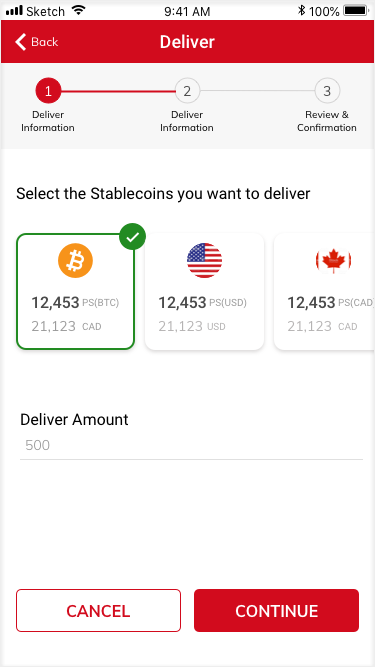Tap the cellular signal bars icon
This screenshot has width=375, height=667.
click(14, 11)
